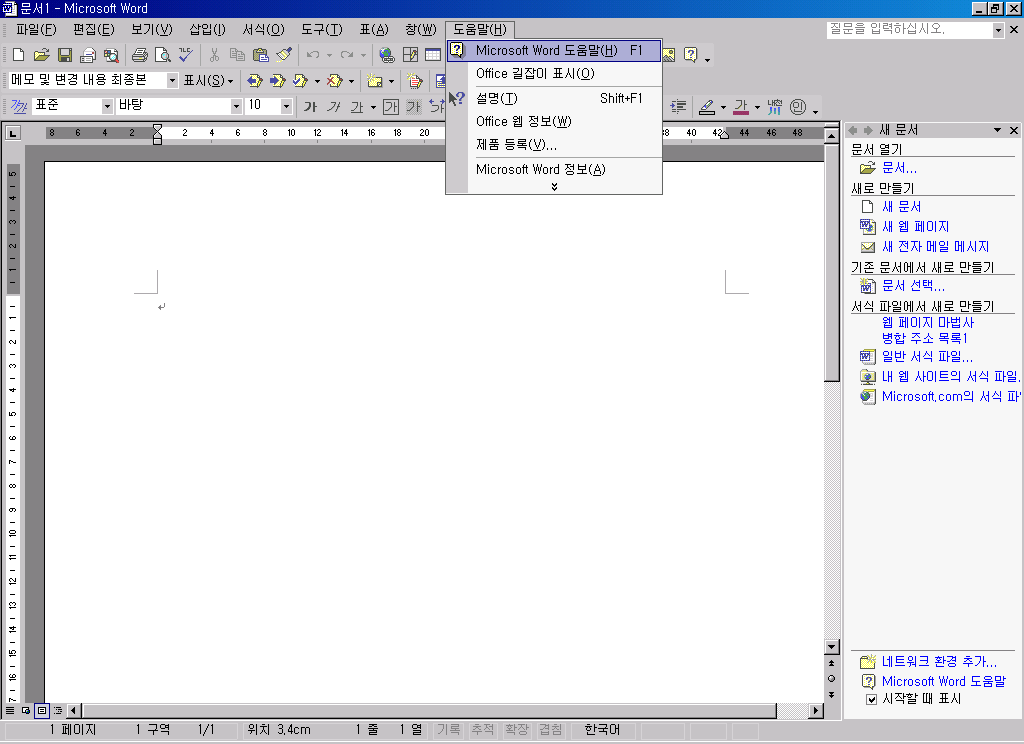
Task: Open the 메모 및 변경 내용 최종본 dropdown
Action: [172, 80]
